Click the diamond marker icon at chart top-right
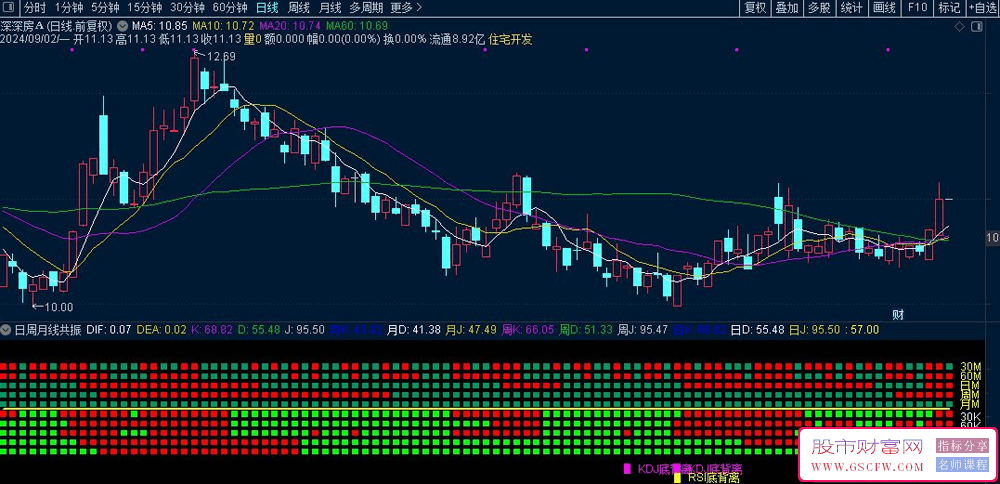The width and height of the screenshot is (1000, 484). click(x=959, y=26)
